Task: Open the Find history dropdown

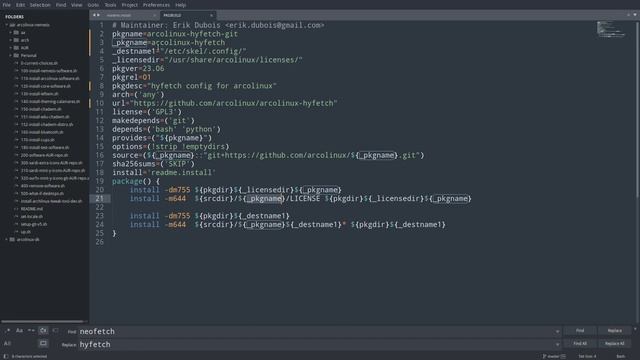Action: click(557, 331)
